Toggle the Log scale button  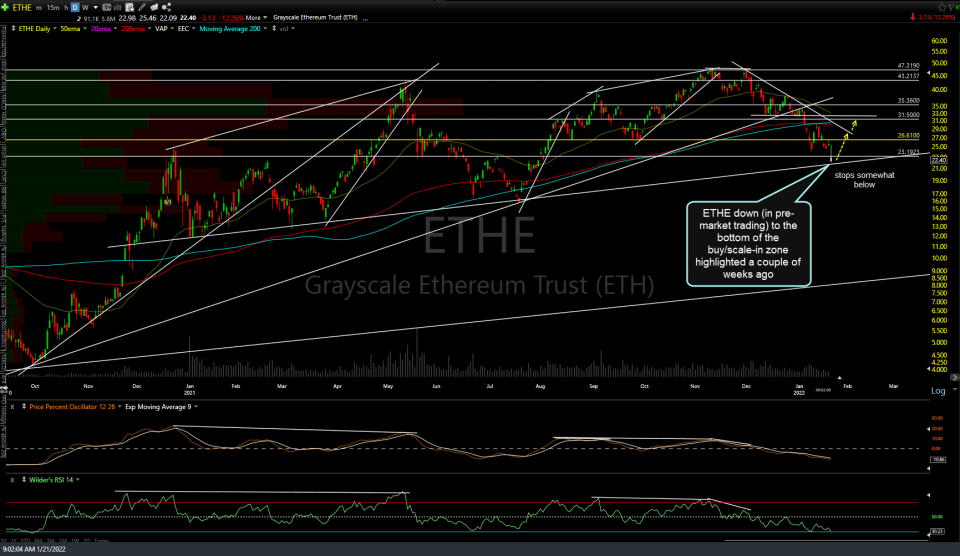pyautogui.click(x=938, y=391)
